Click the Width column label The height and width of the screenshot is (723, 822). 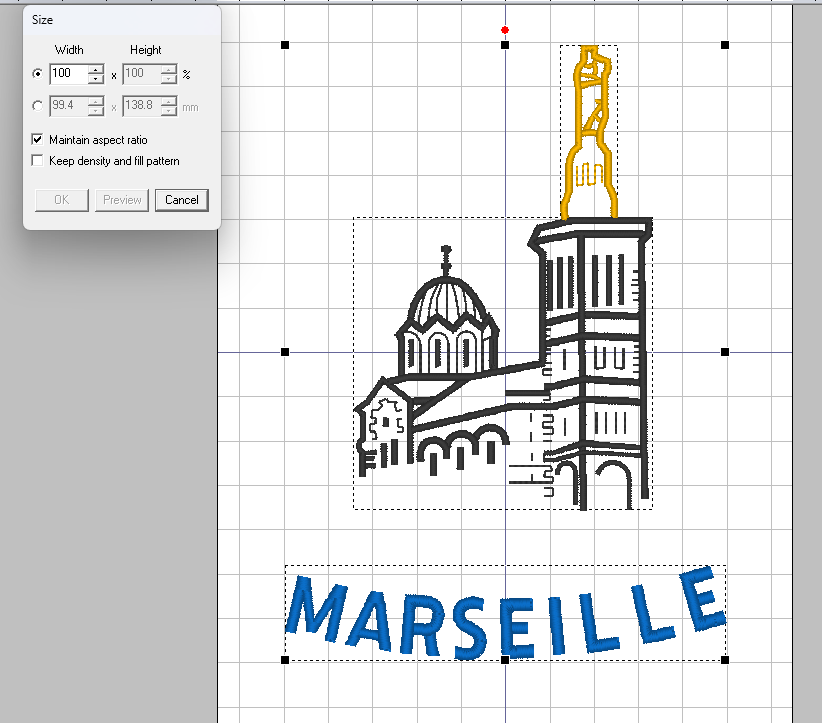pyautogui.click(x=69, y=50)
